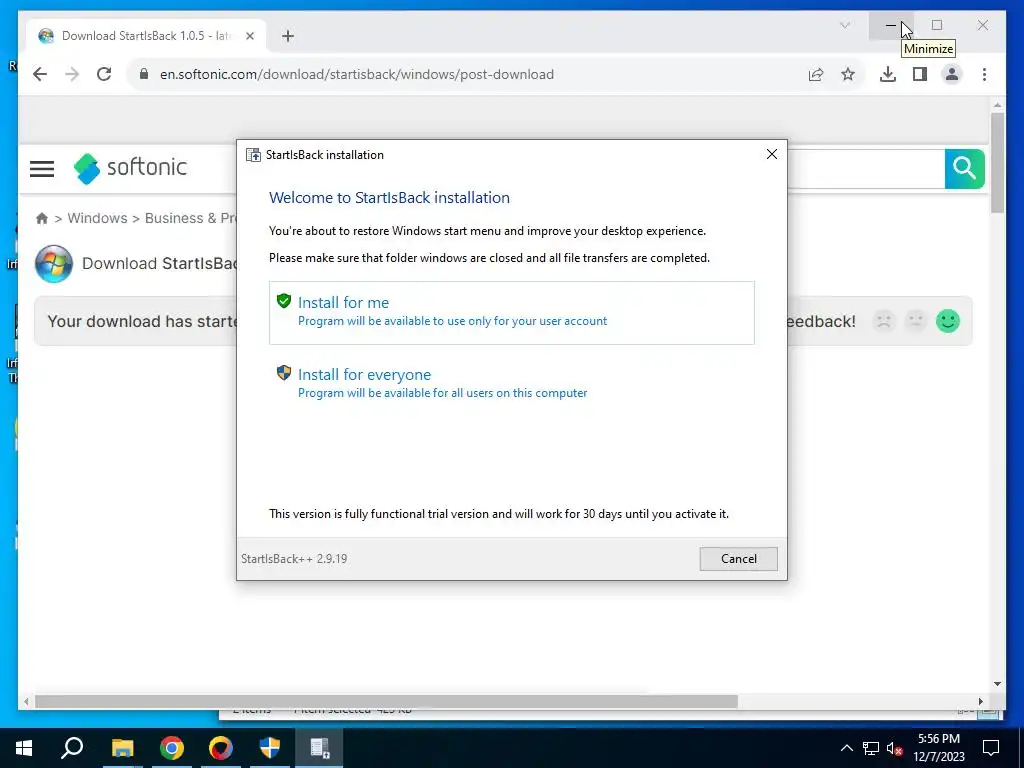1024x768 pixels.
Task: Bookmark this page with star icon
Action: pyautogui.click(x=848, y=74)
